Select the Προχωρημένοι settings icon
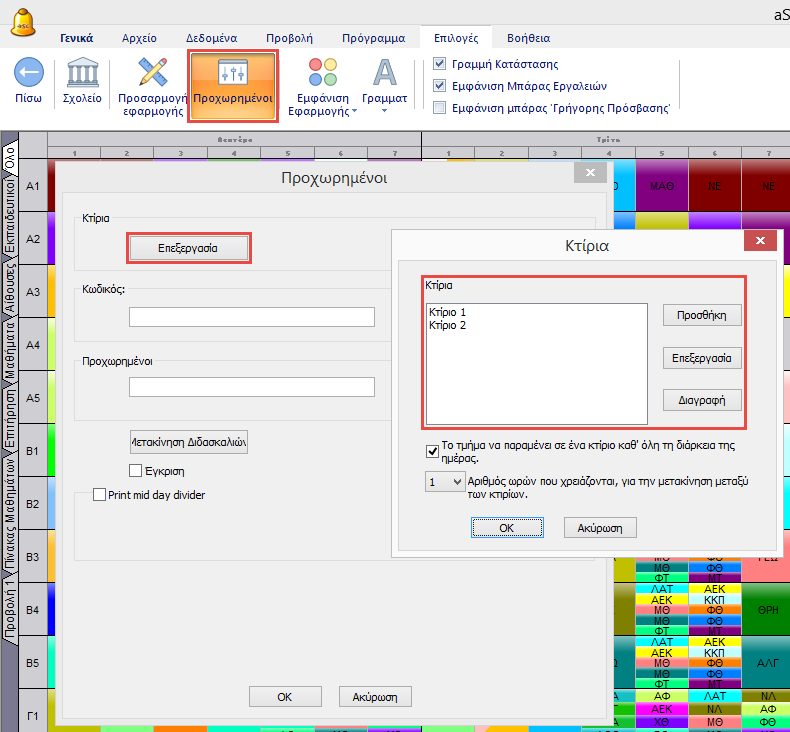790x732 pixels. 232,73
